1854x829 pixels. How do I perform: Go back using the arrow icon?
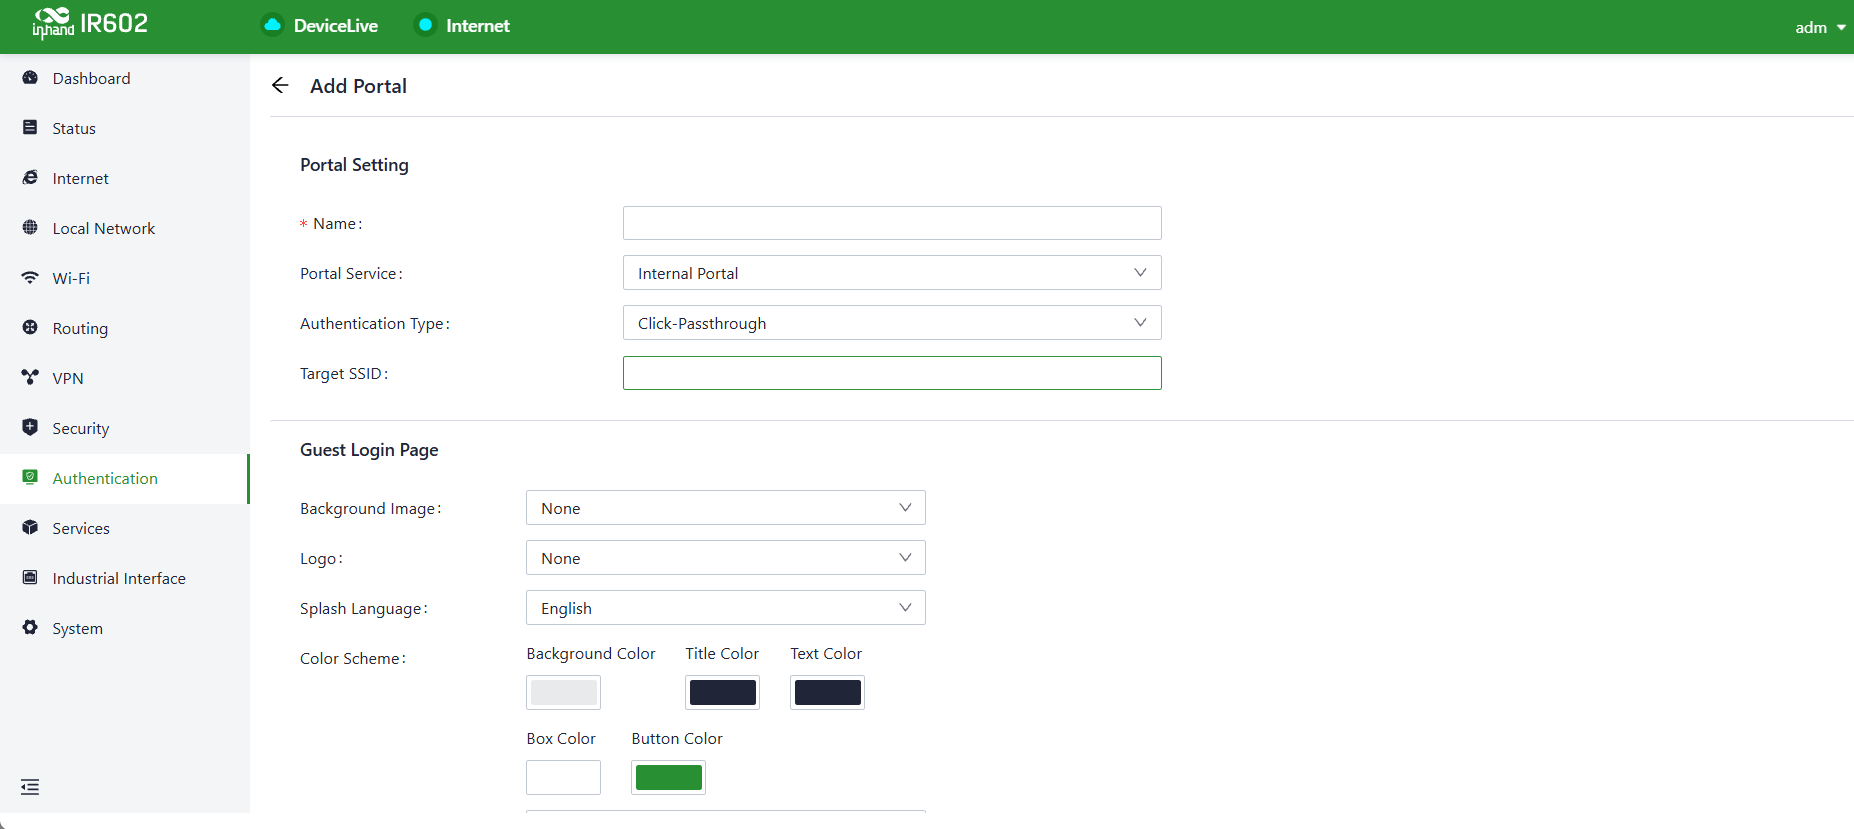click(x=280, y=86)
